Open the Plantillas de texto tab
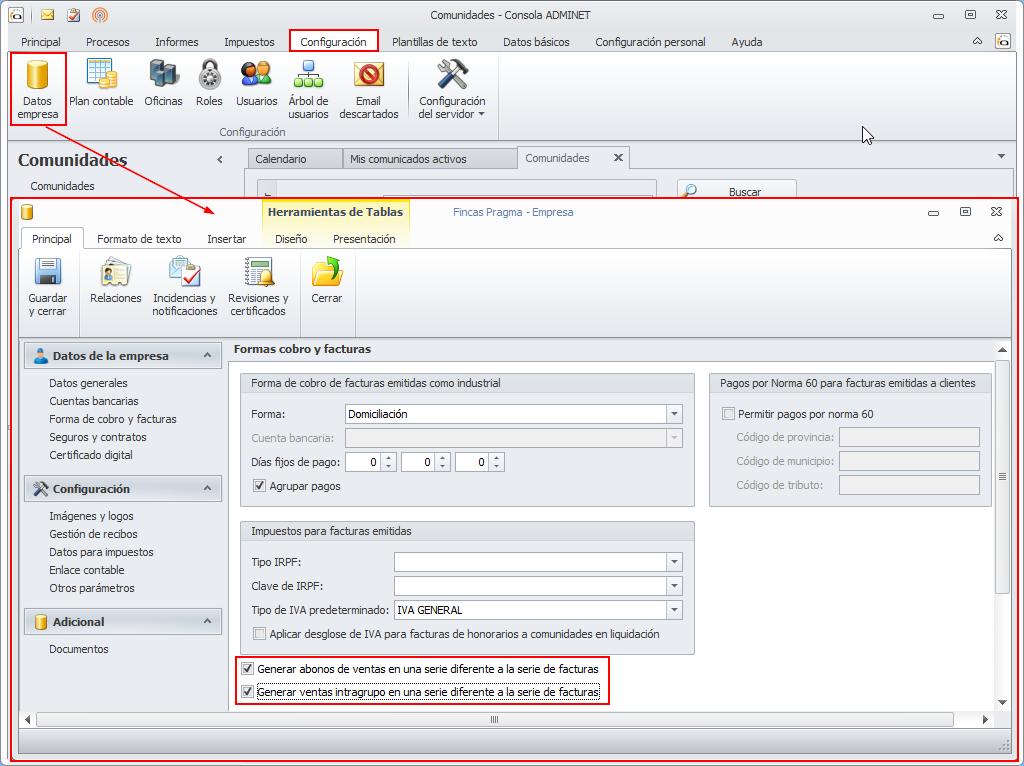 434,42
